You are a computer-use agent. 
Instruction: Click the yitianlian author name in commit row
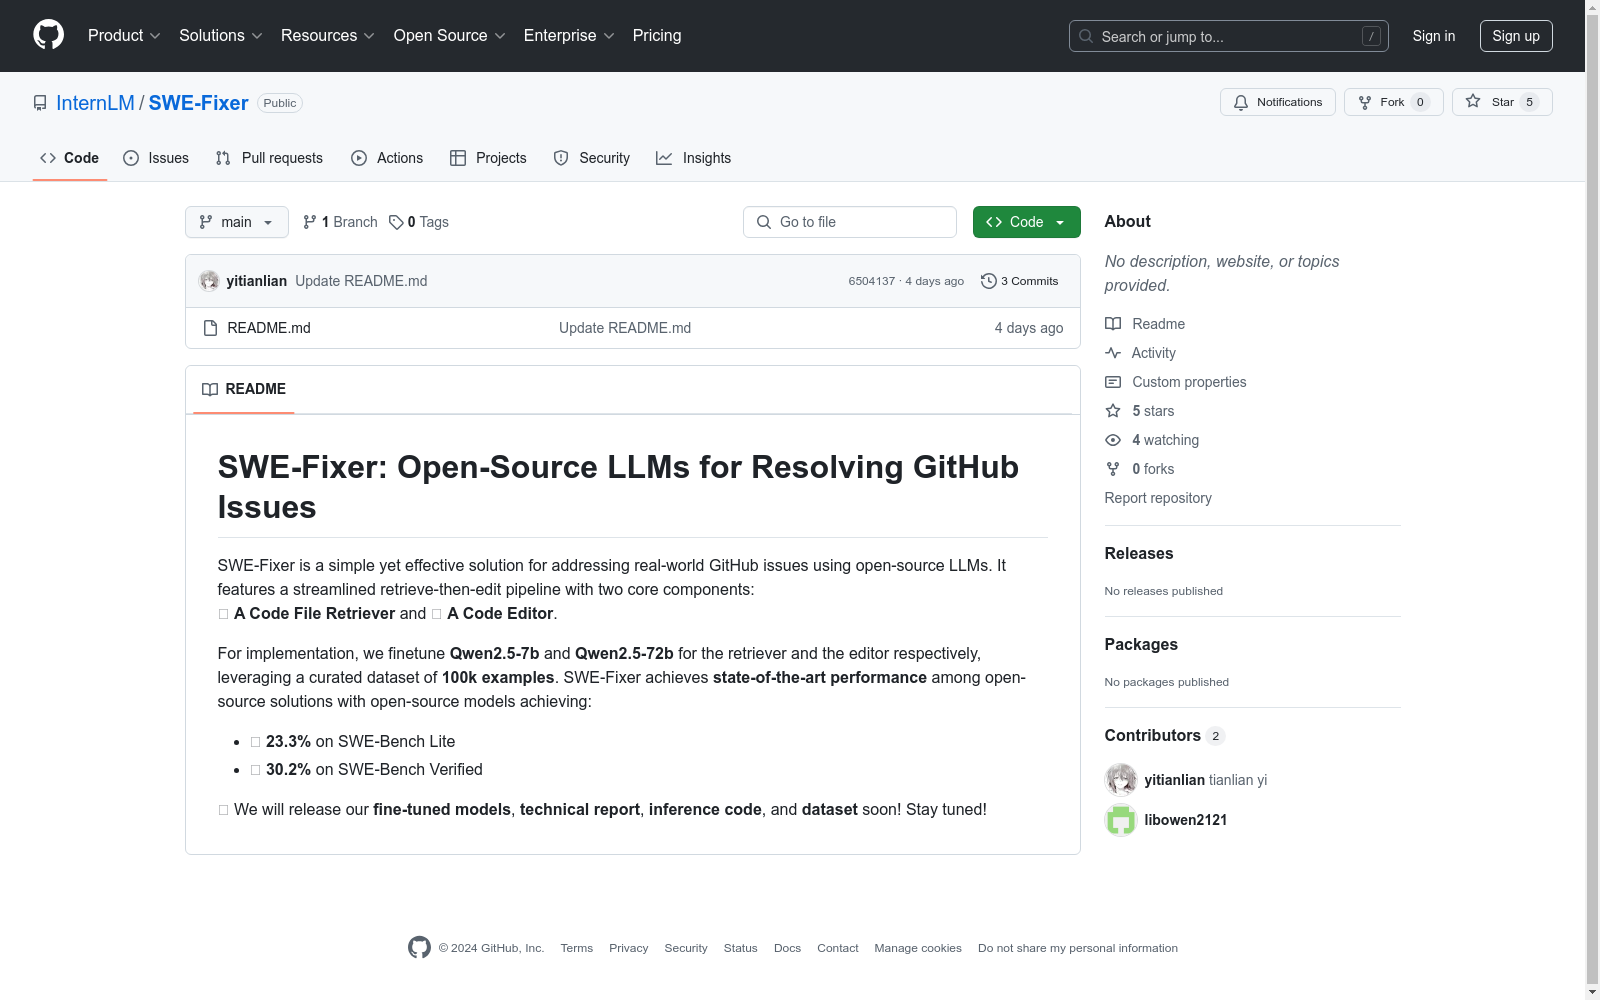[x=257, y=281]
